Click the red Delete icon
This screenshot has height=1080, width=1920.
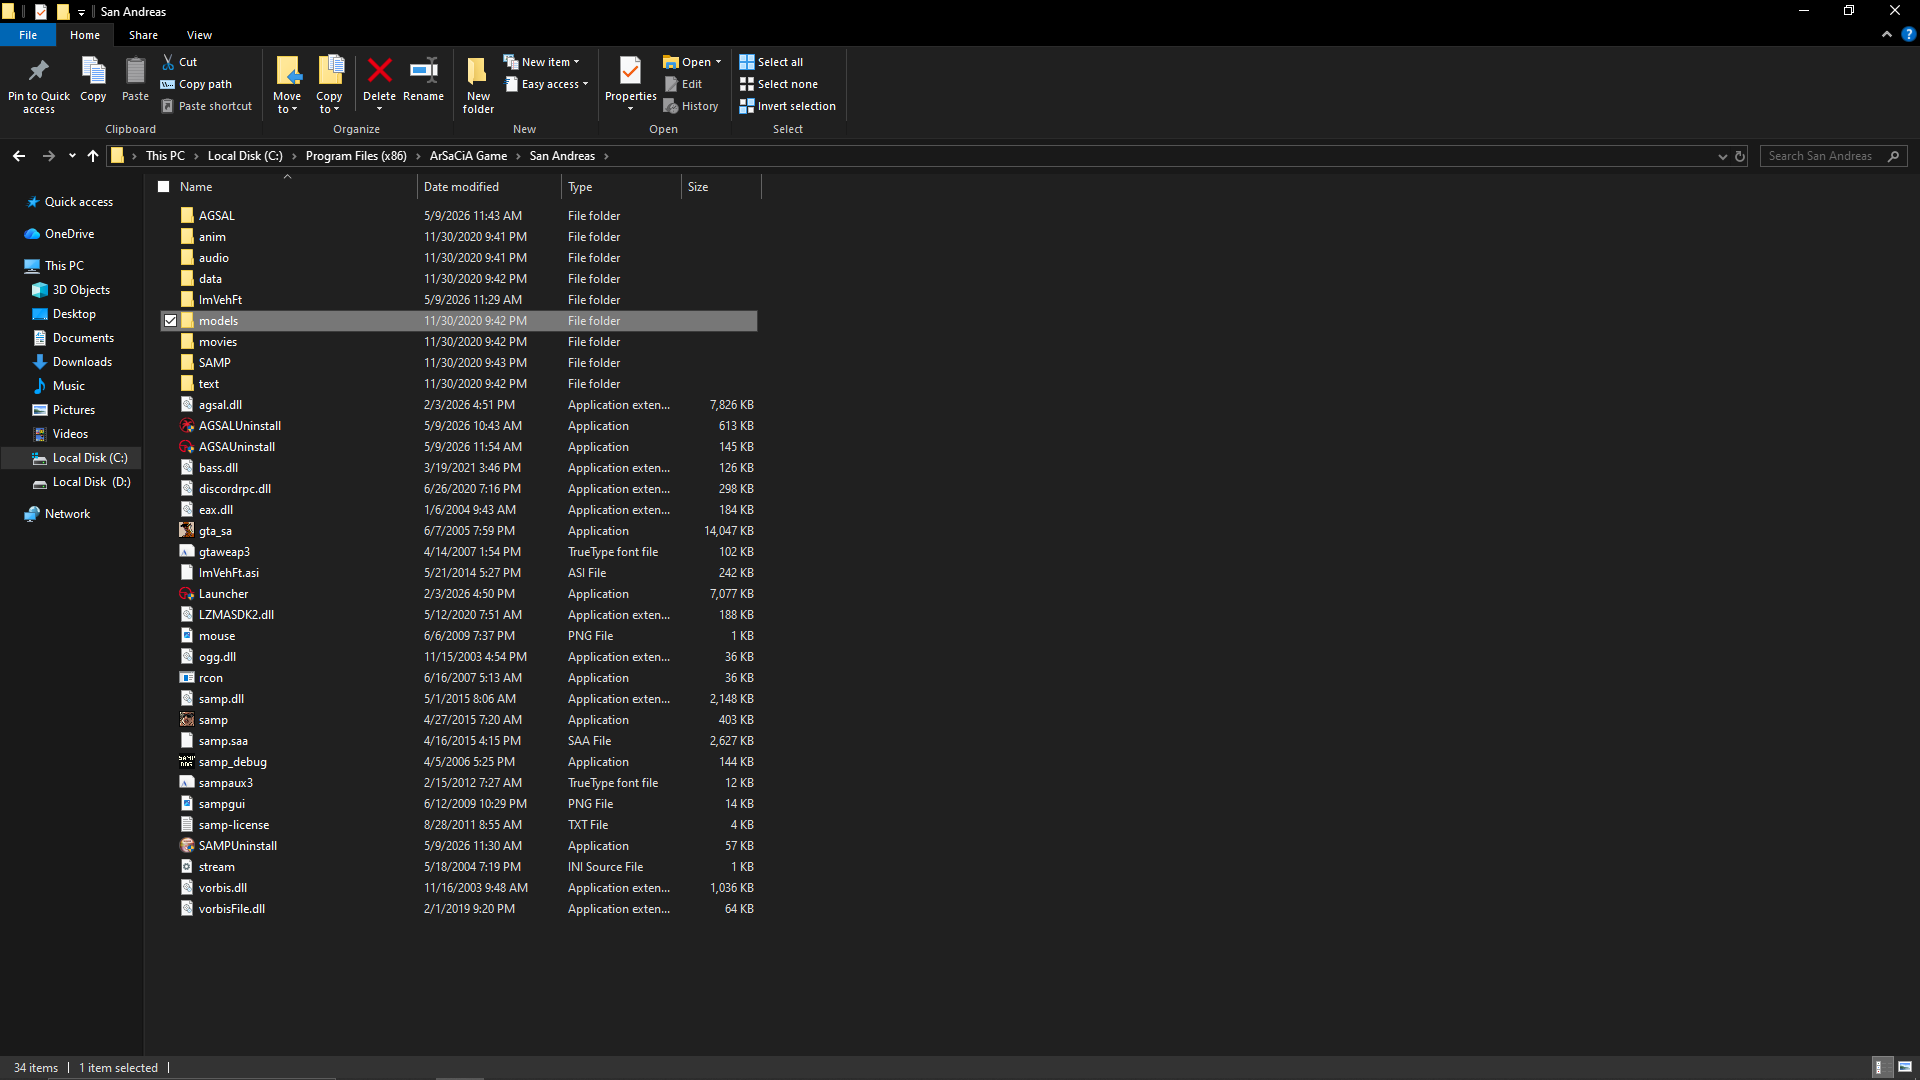[x=379, y=71]
